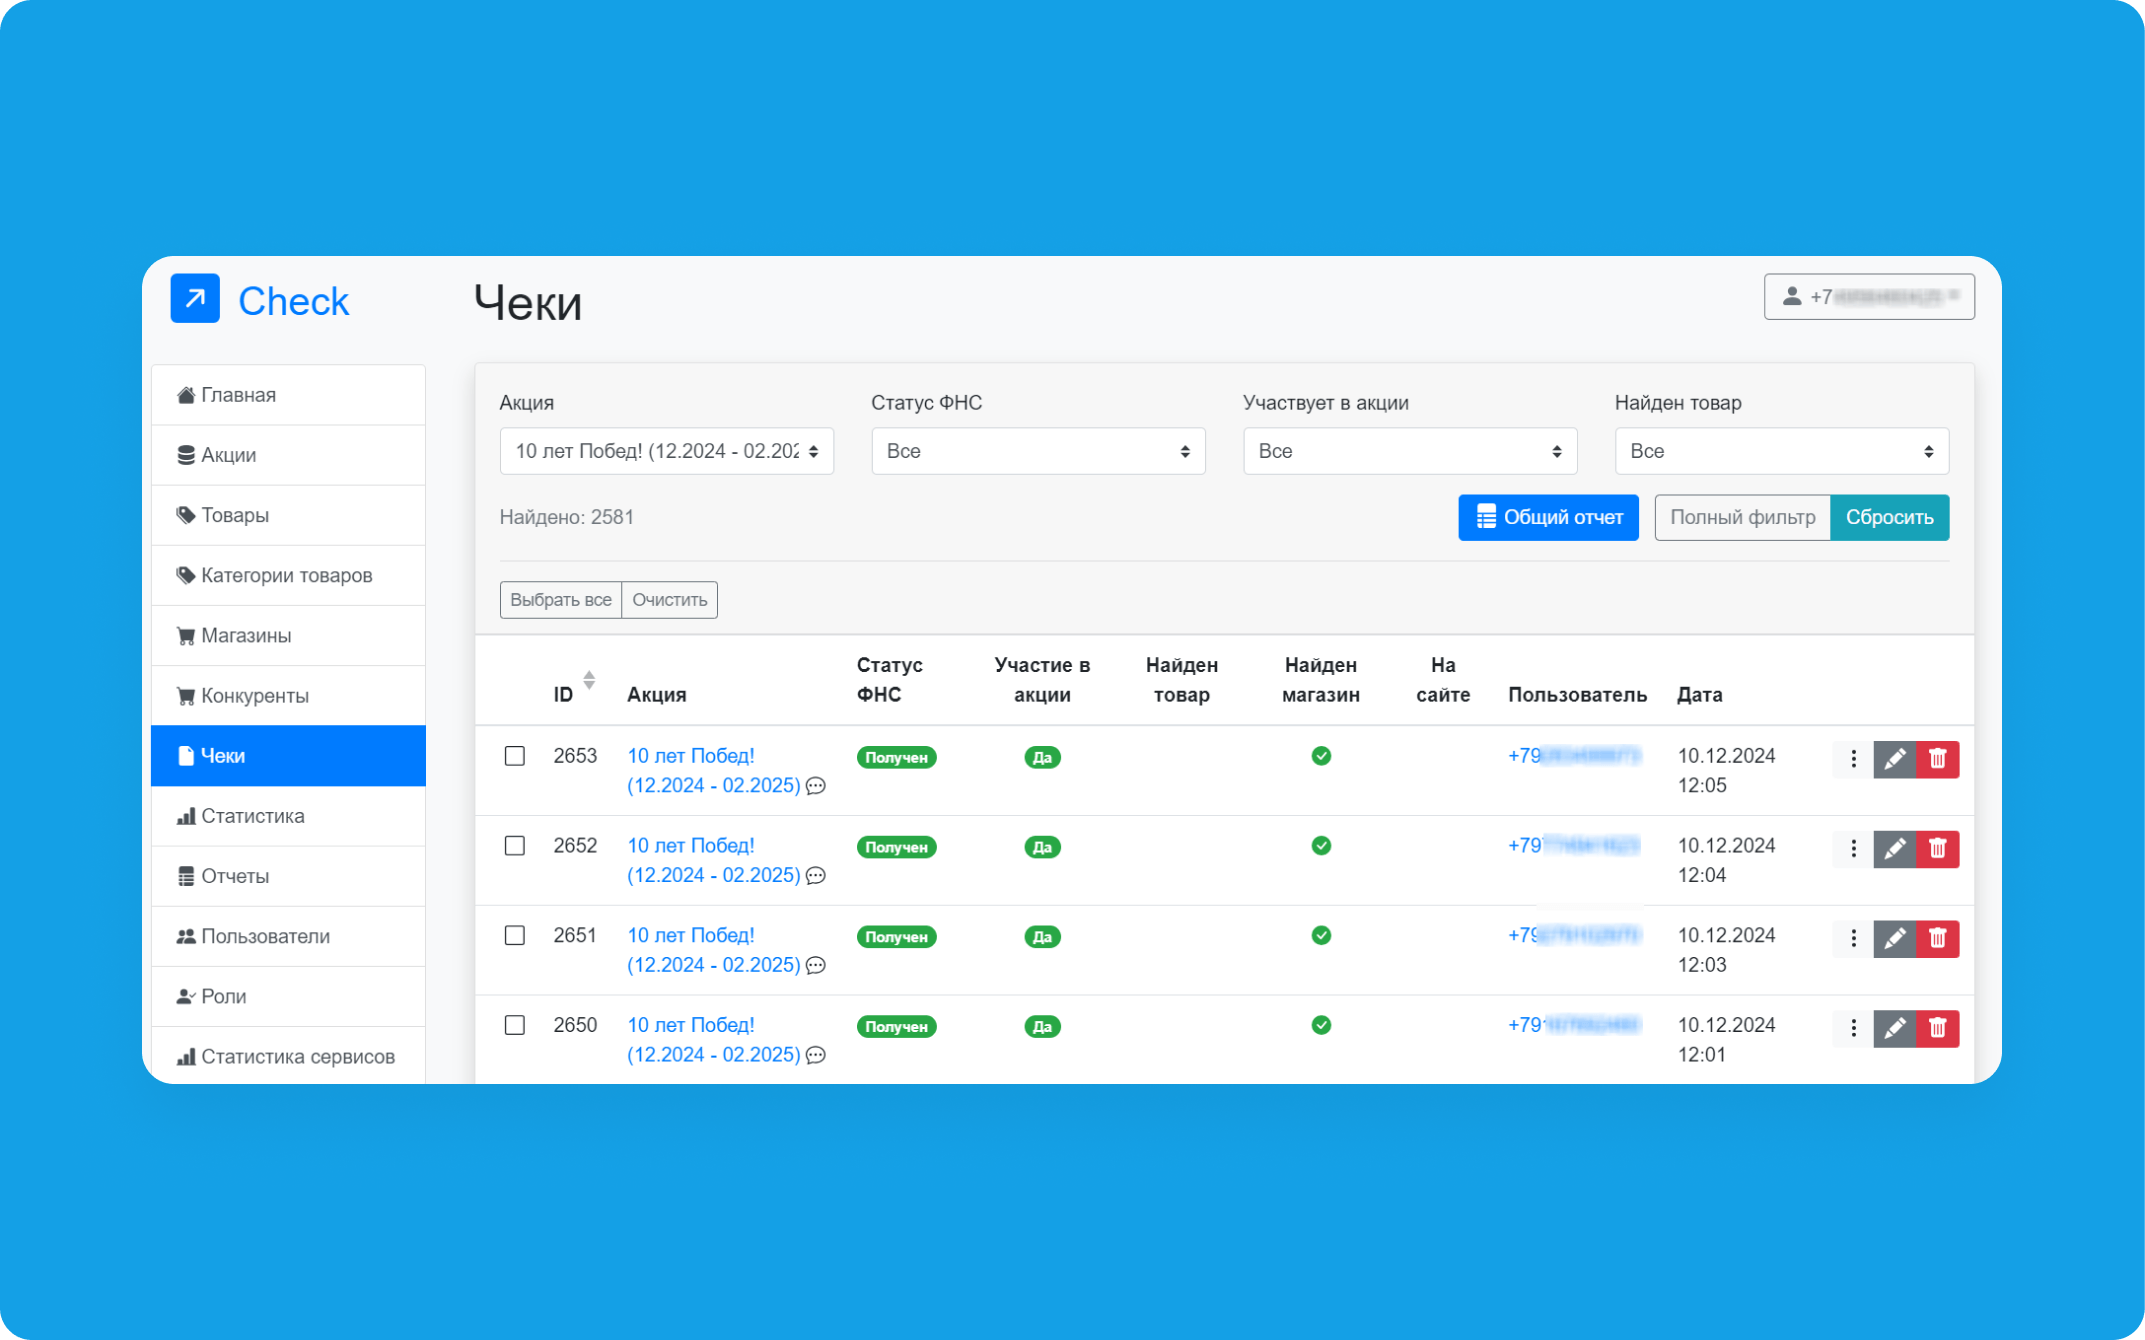Open the Найден товар dropdown
The height and width of the screenshot is (1340, 2145).
[x=1780, y=451]
